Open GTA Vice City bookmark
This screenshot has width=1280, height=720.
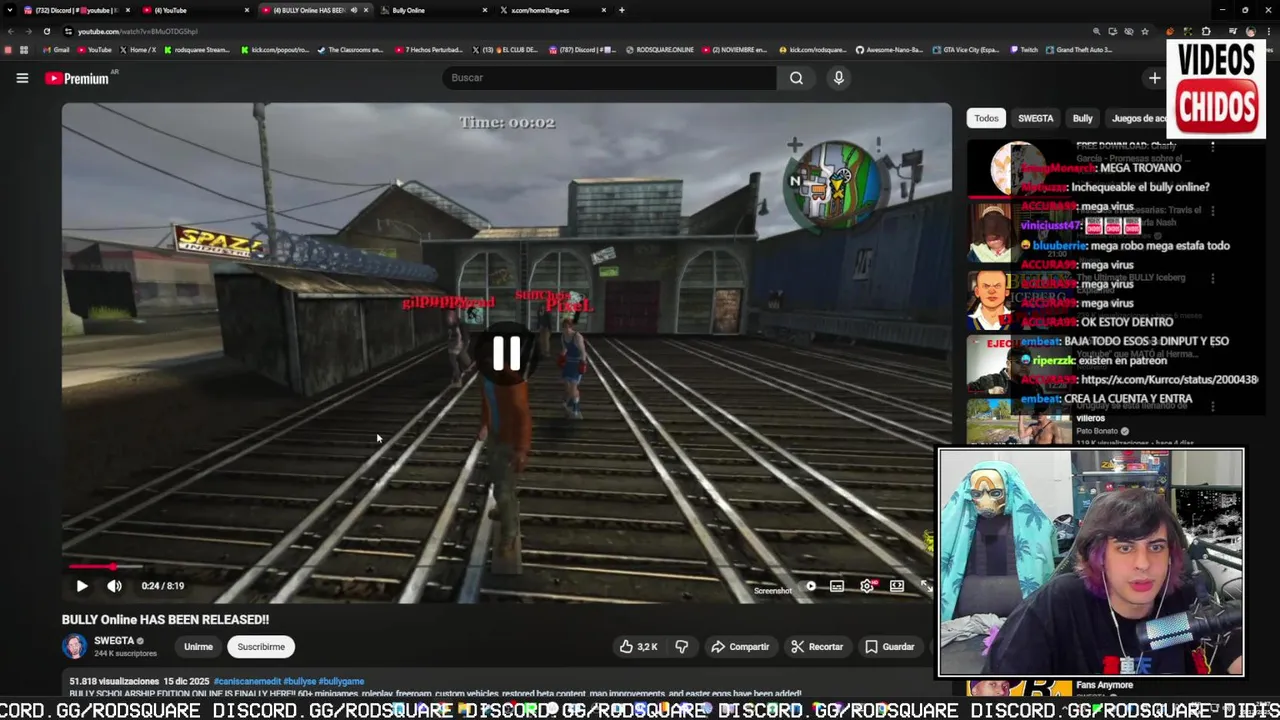(x=965, y=50)
